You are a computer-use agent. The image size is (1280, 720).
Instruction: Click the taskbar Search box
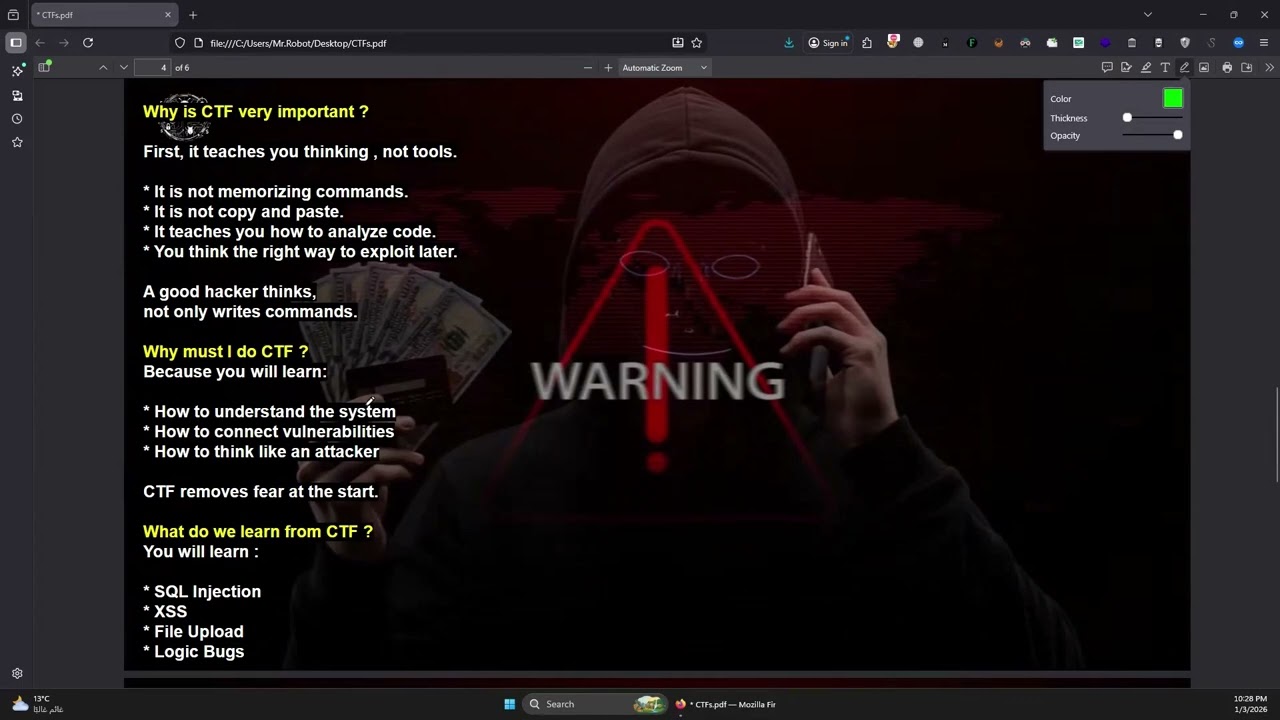pyautogui.click(x=595, y=704)
